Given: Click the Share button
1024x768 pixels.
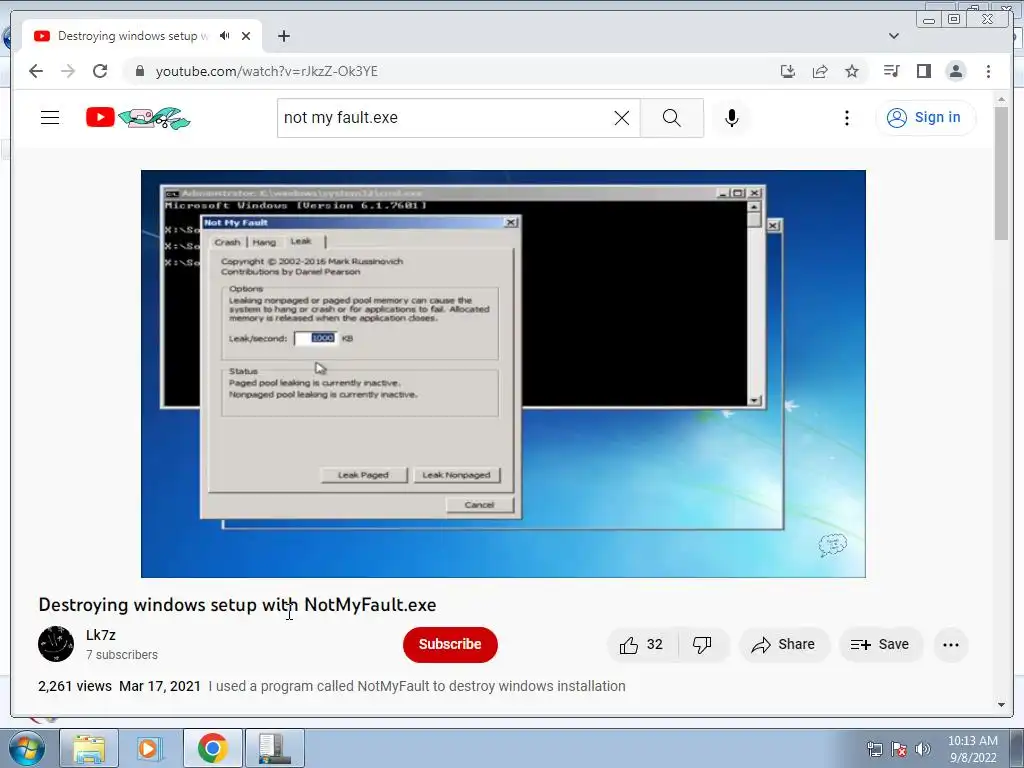Looking at the screenshot, I should pos(784,645).
